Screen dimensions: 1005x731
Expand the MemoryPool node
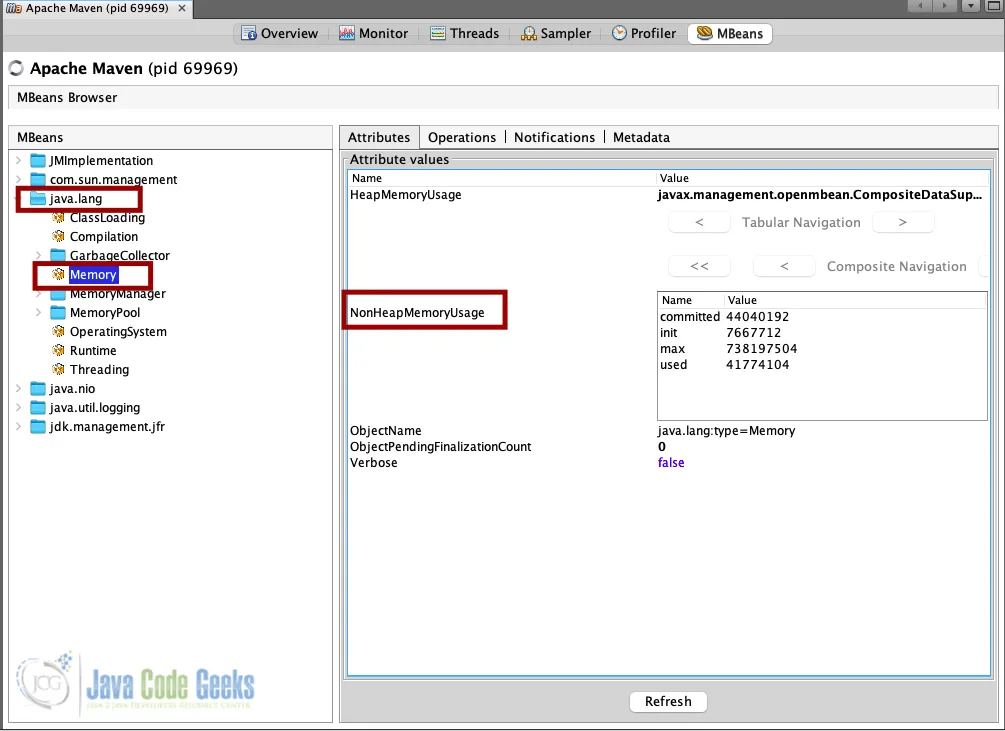point(38,313)
